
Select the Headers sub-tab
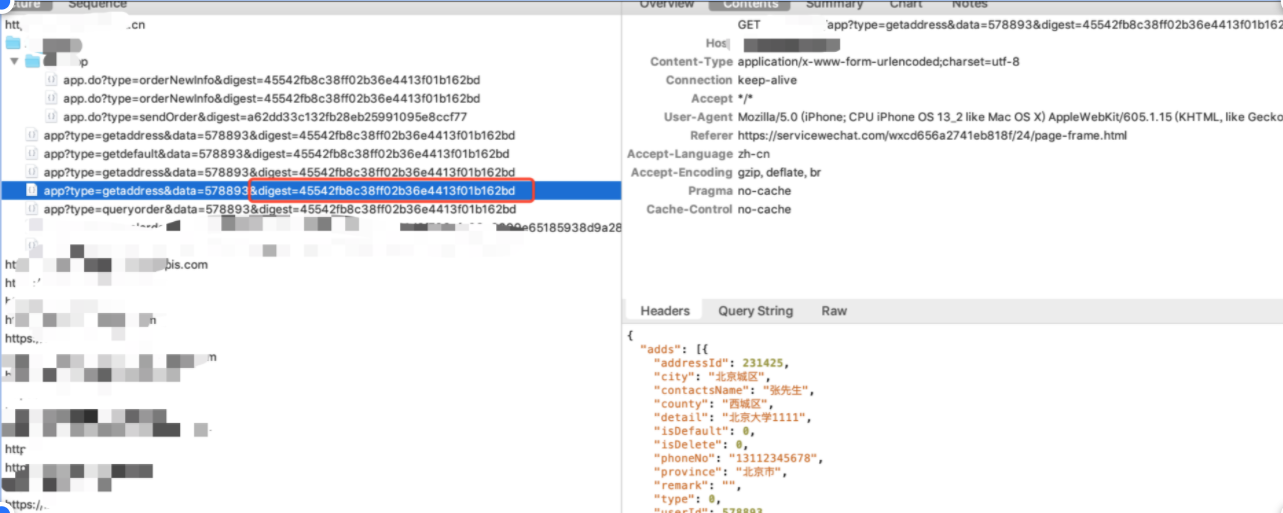(x=665, y=311)
